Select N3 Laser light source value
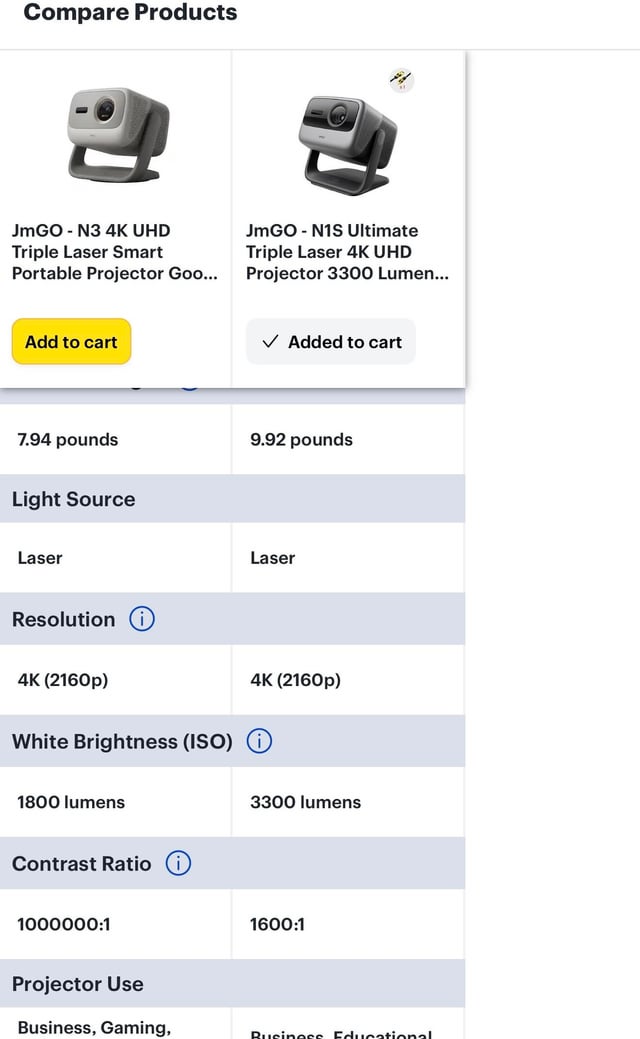 [x=40, y=558]
